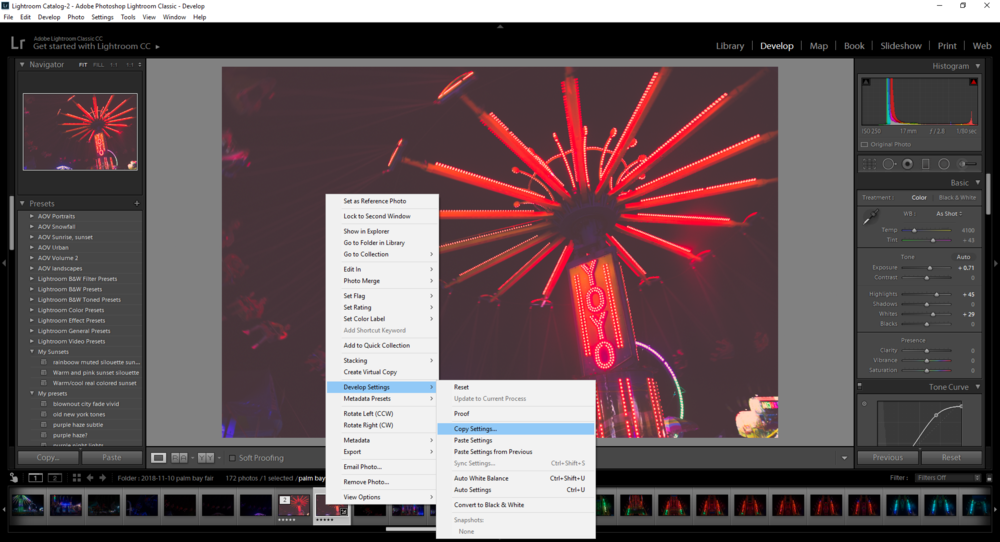This screenshot has width=1000, height=542.
Task: Open the WB As Shot dropdown
Action: click(x=950, y=213)
